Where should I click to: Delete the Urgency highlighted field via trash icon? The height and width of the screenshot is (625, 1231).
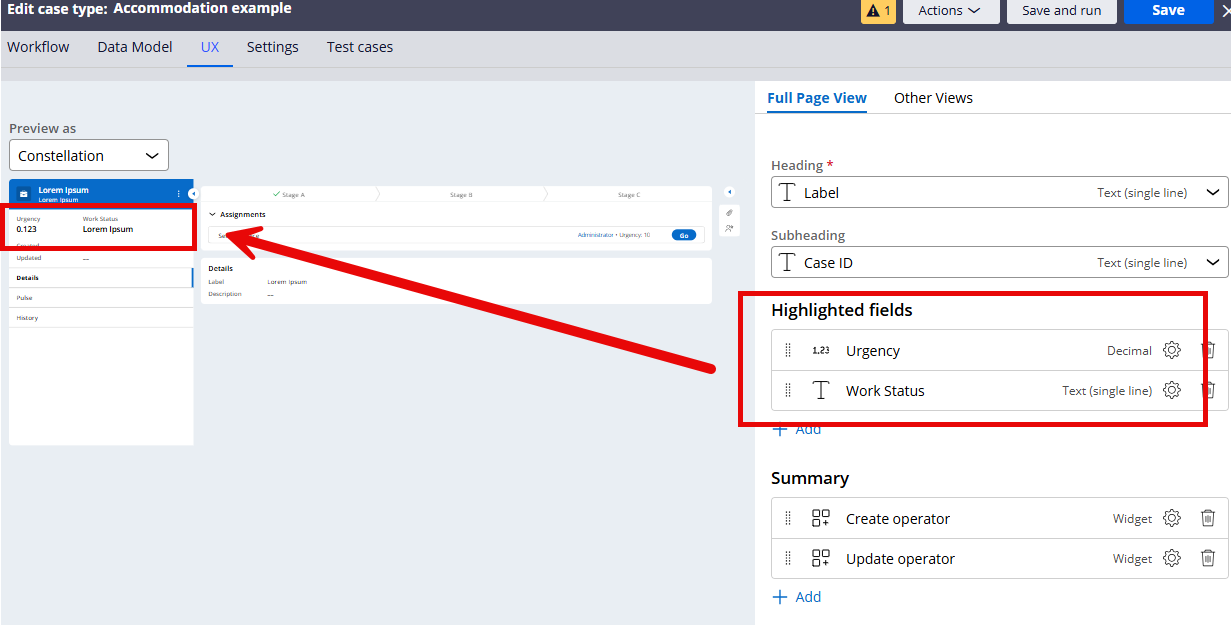pos(1207,350)
